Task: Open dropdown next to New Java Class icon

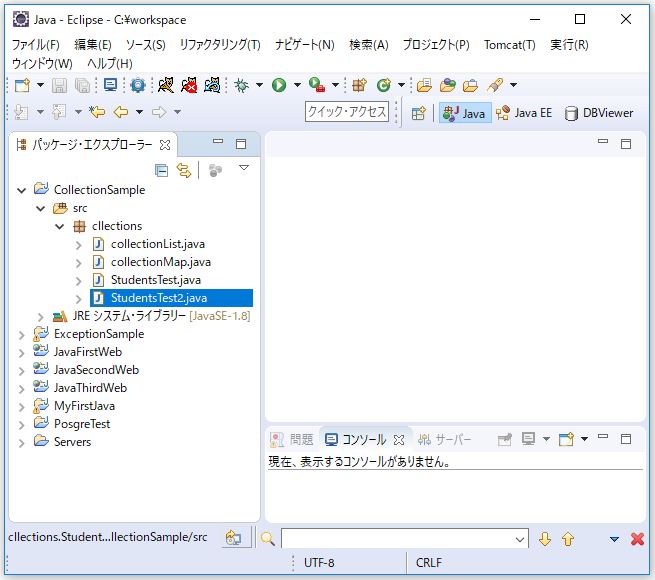Action: tap(401, 85)
